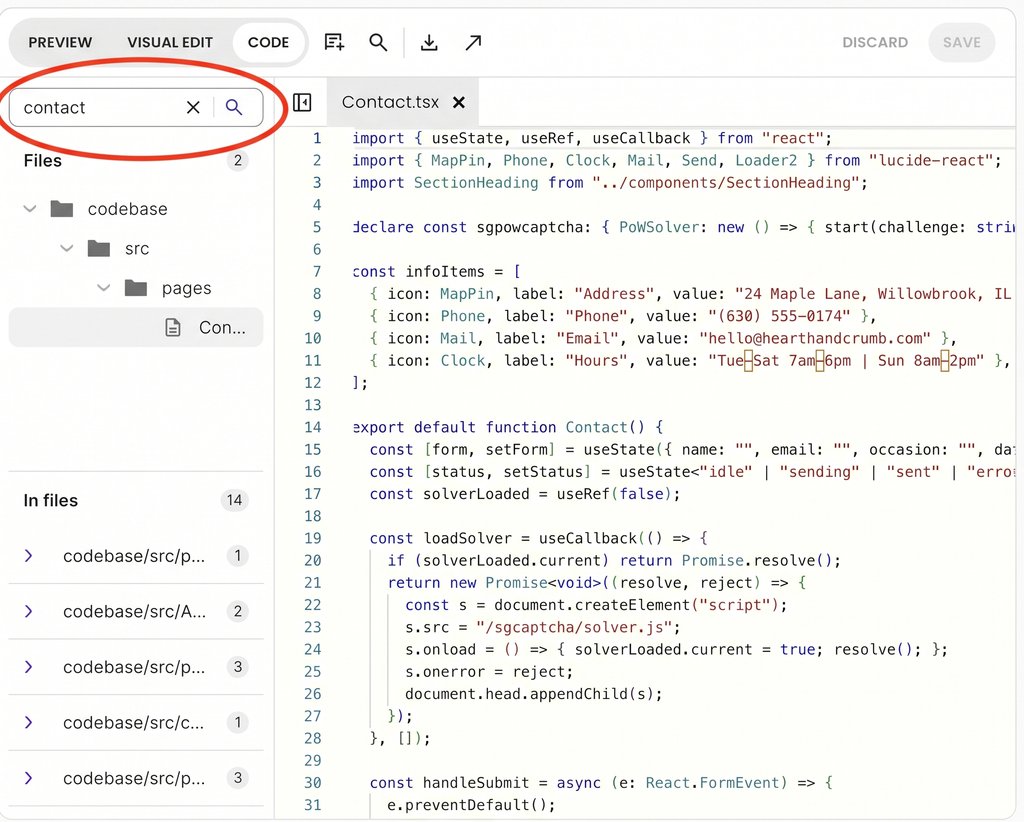
Task: Collapse the codebase folder chevron
Action: coord(30,209)
